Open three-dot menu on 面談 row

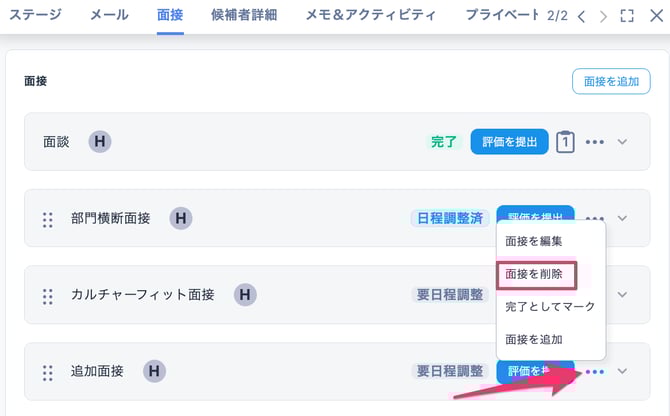595,142
